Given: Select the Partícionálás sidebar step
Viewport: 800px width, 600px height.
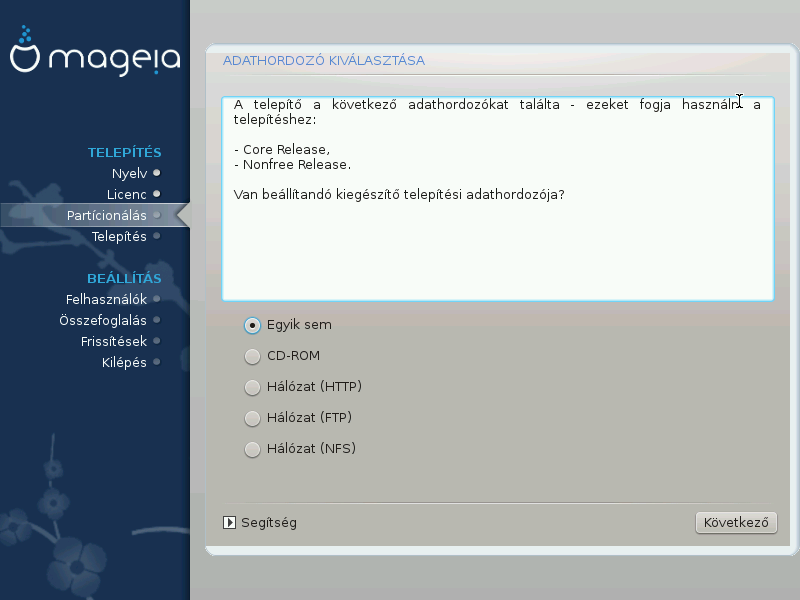Looking at the screenshot, I should [107, 215].
